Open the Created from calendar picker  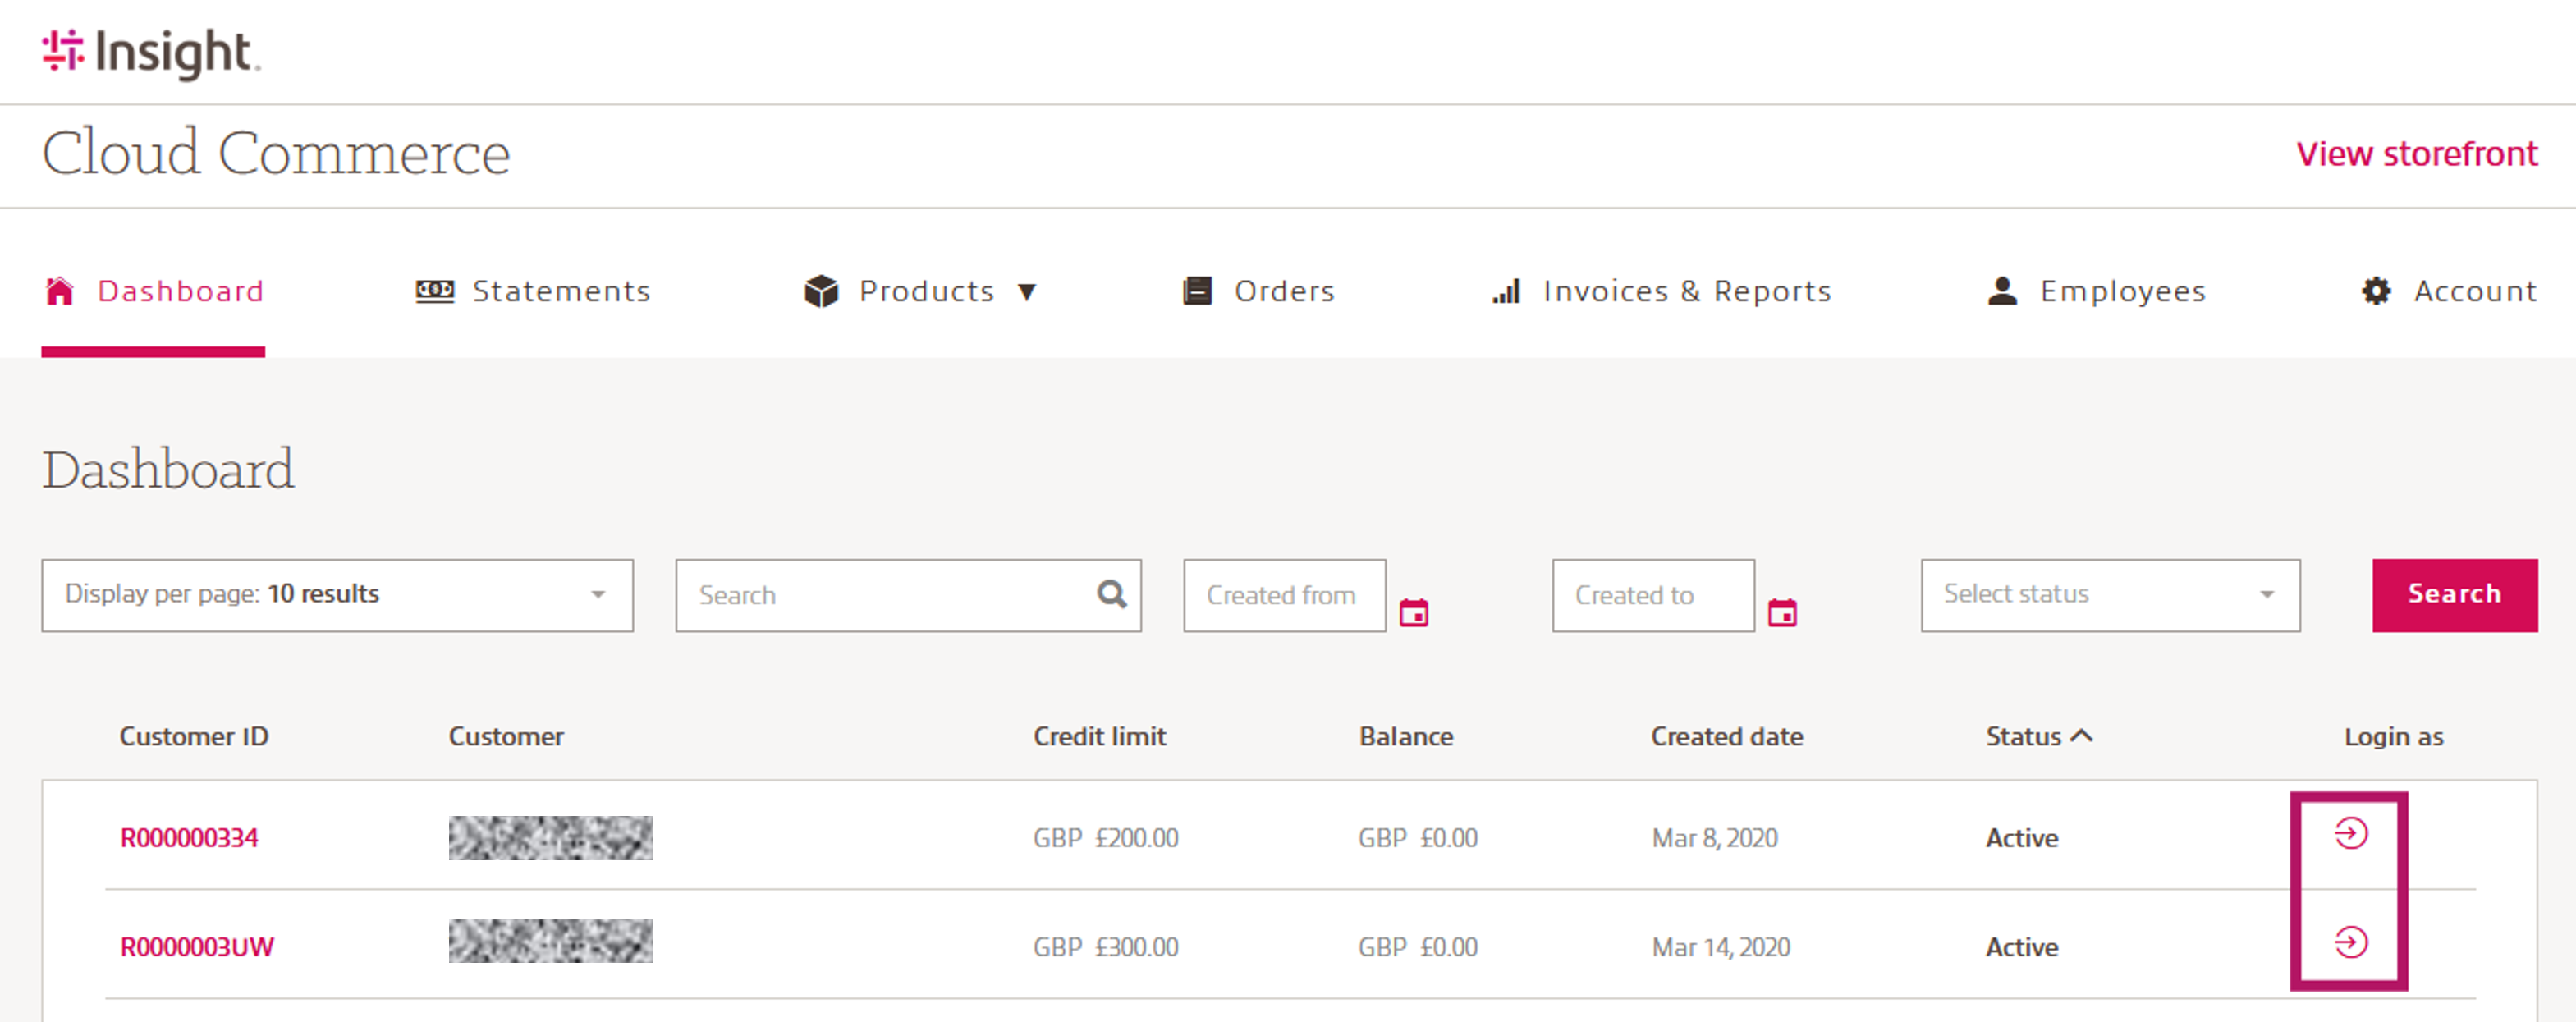(x=1413, y=612)
